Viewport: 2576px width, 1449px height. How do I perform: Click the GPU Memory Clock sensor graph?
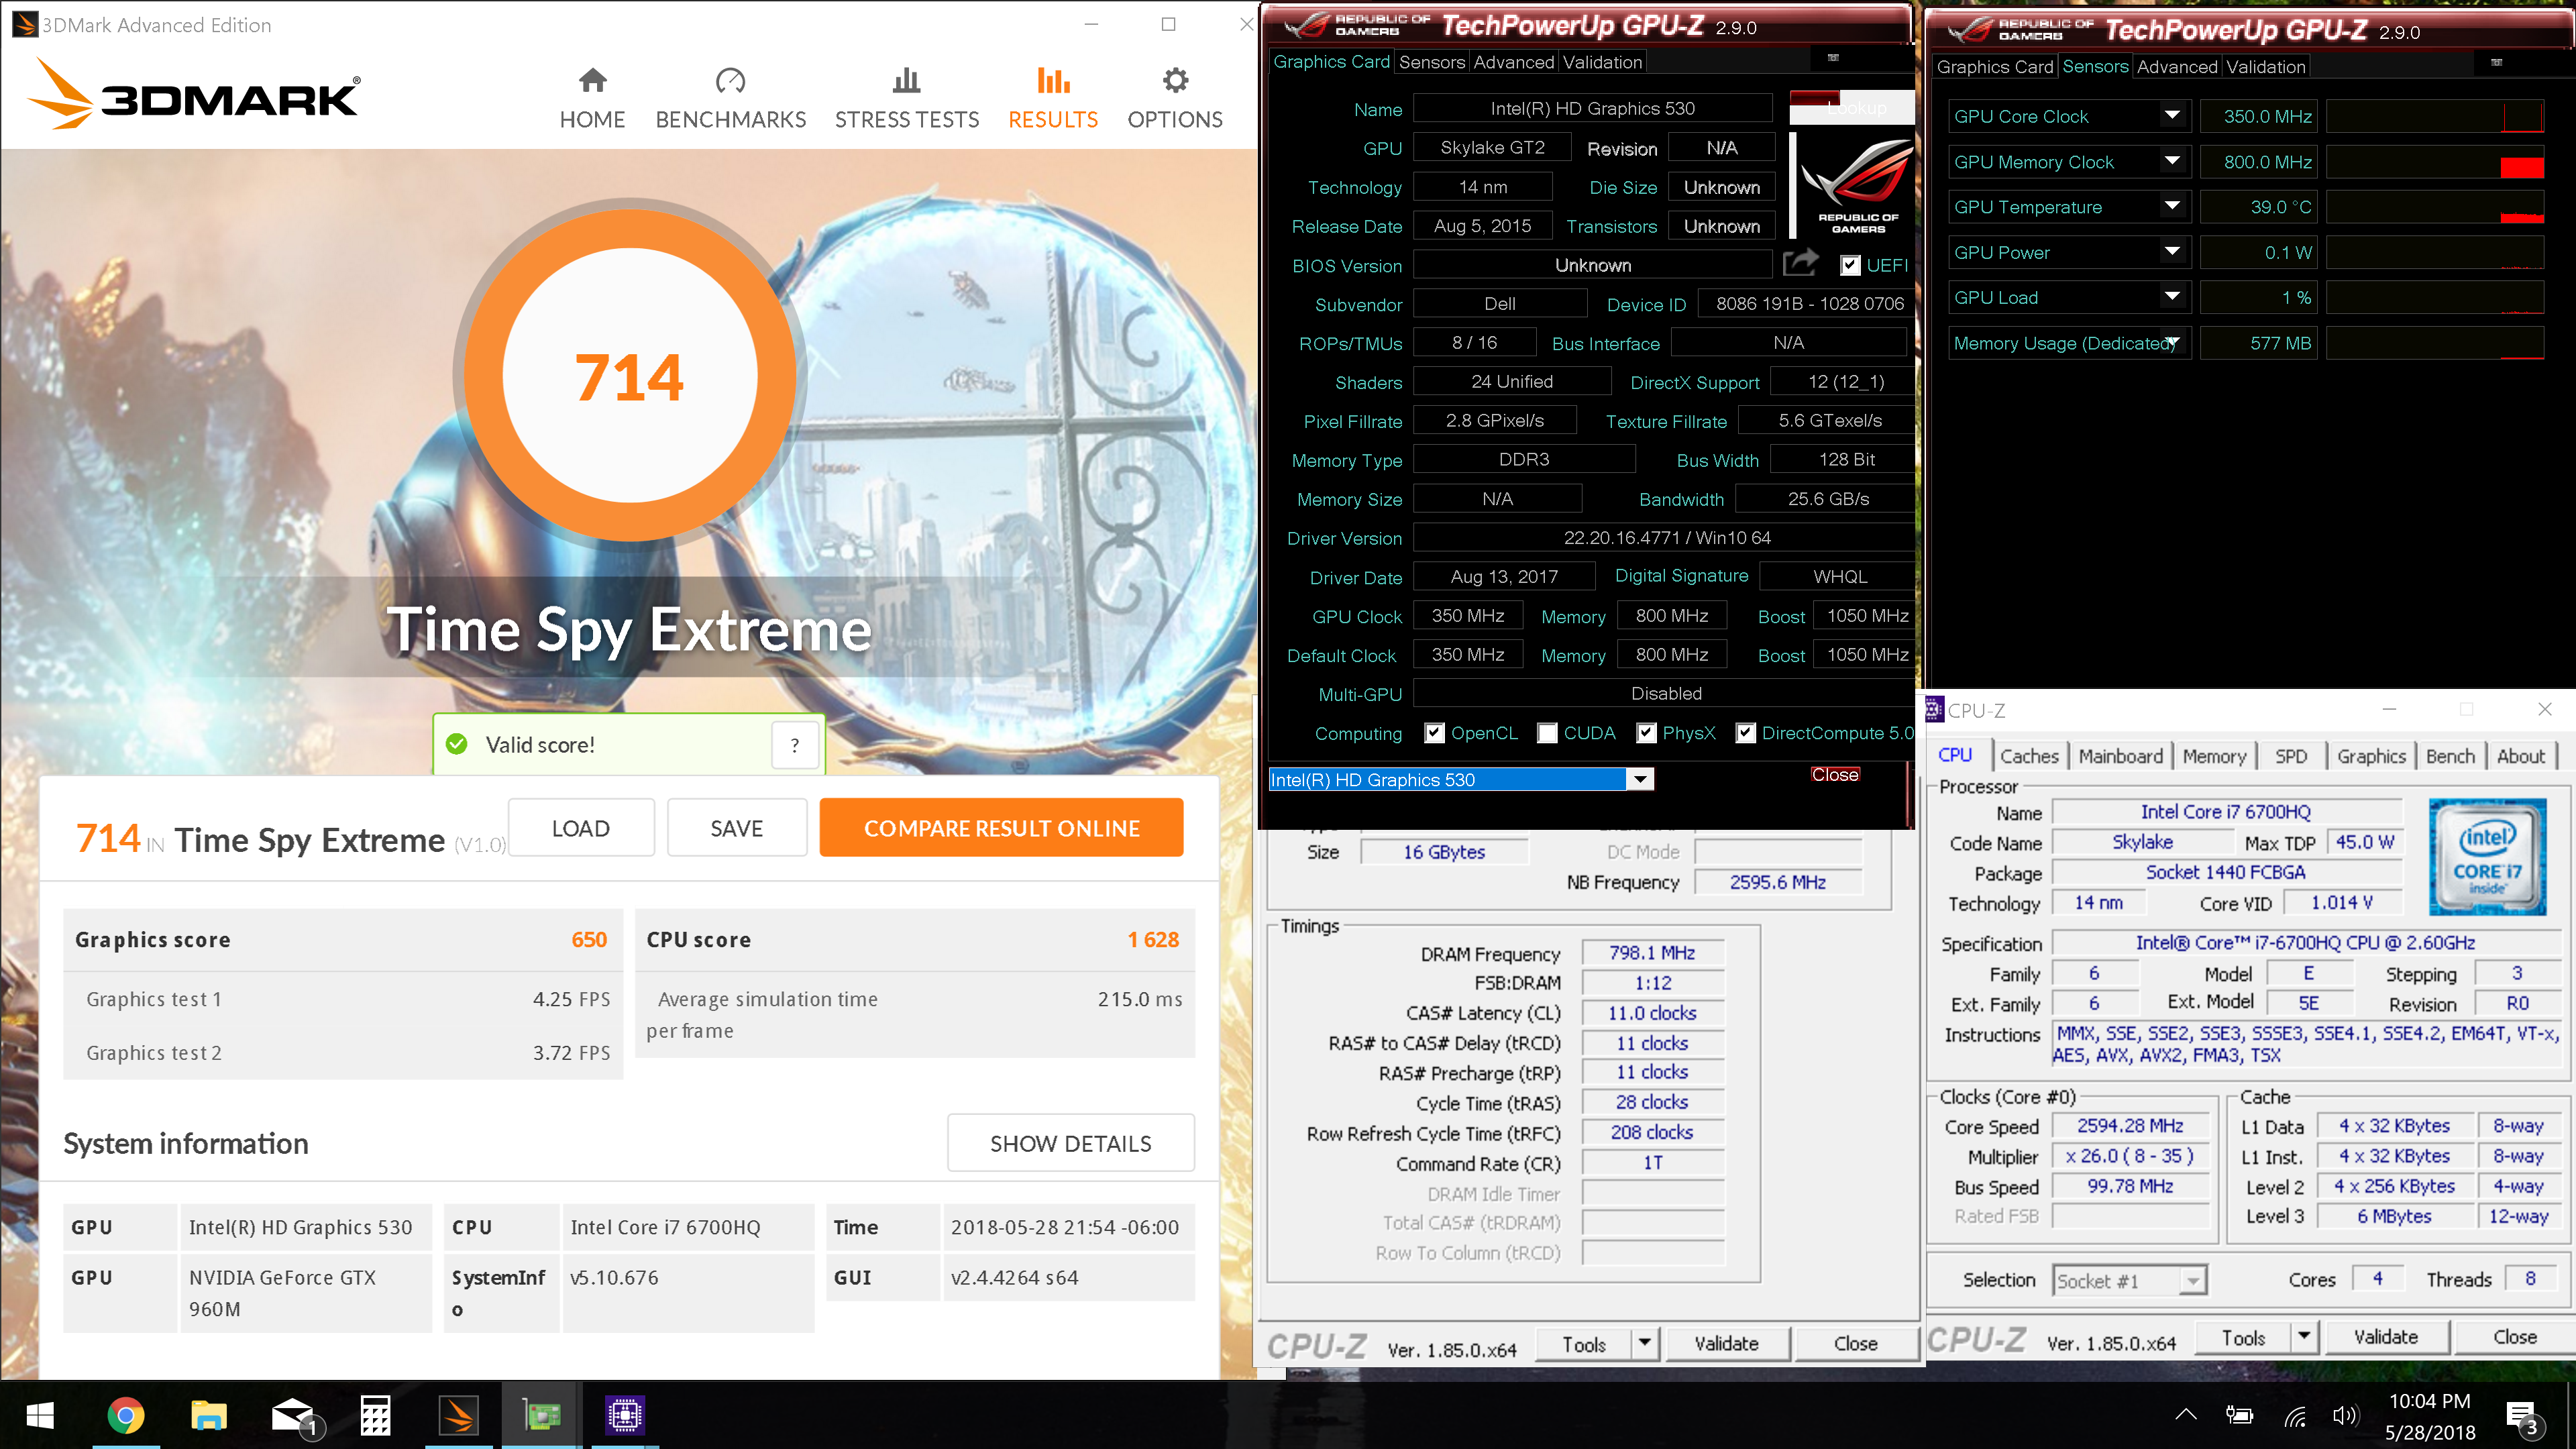coord(2434,161)
